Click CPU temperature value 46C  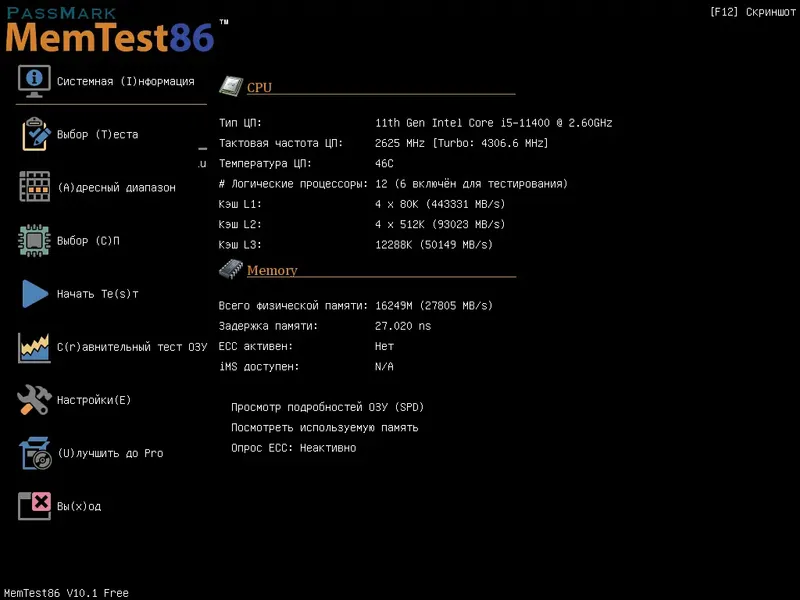pyautogui.click(x=384, y=164)
